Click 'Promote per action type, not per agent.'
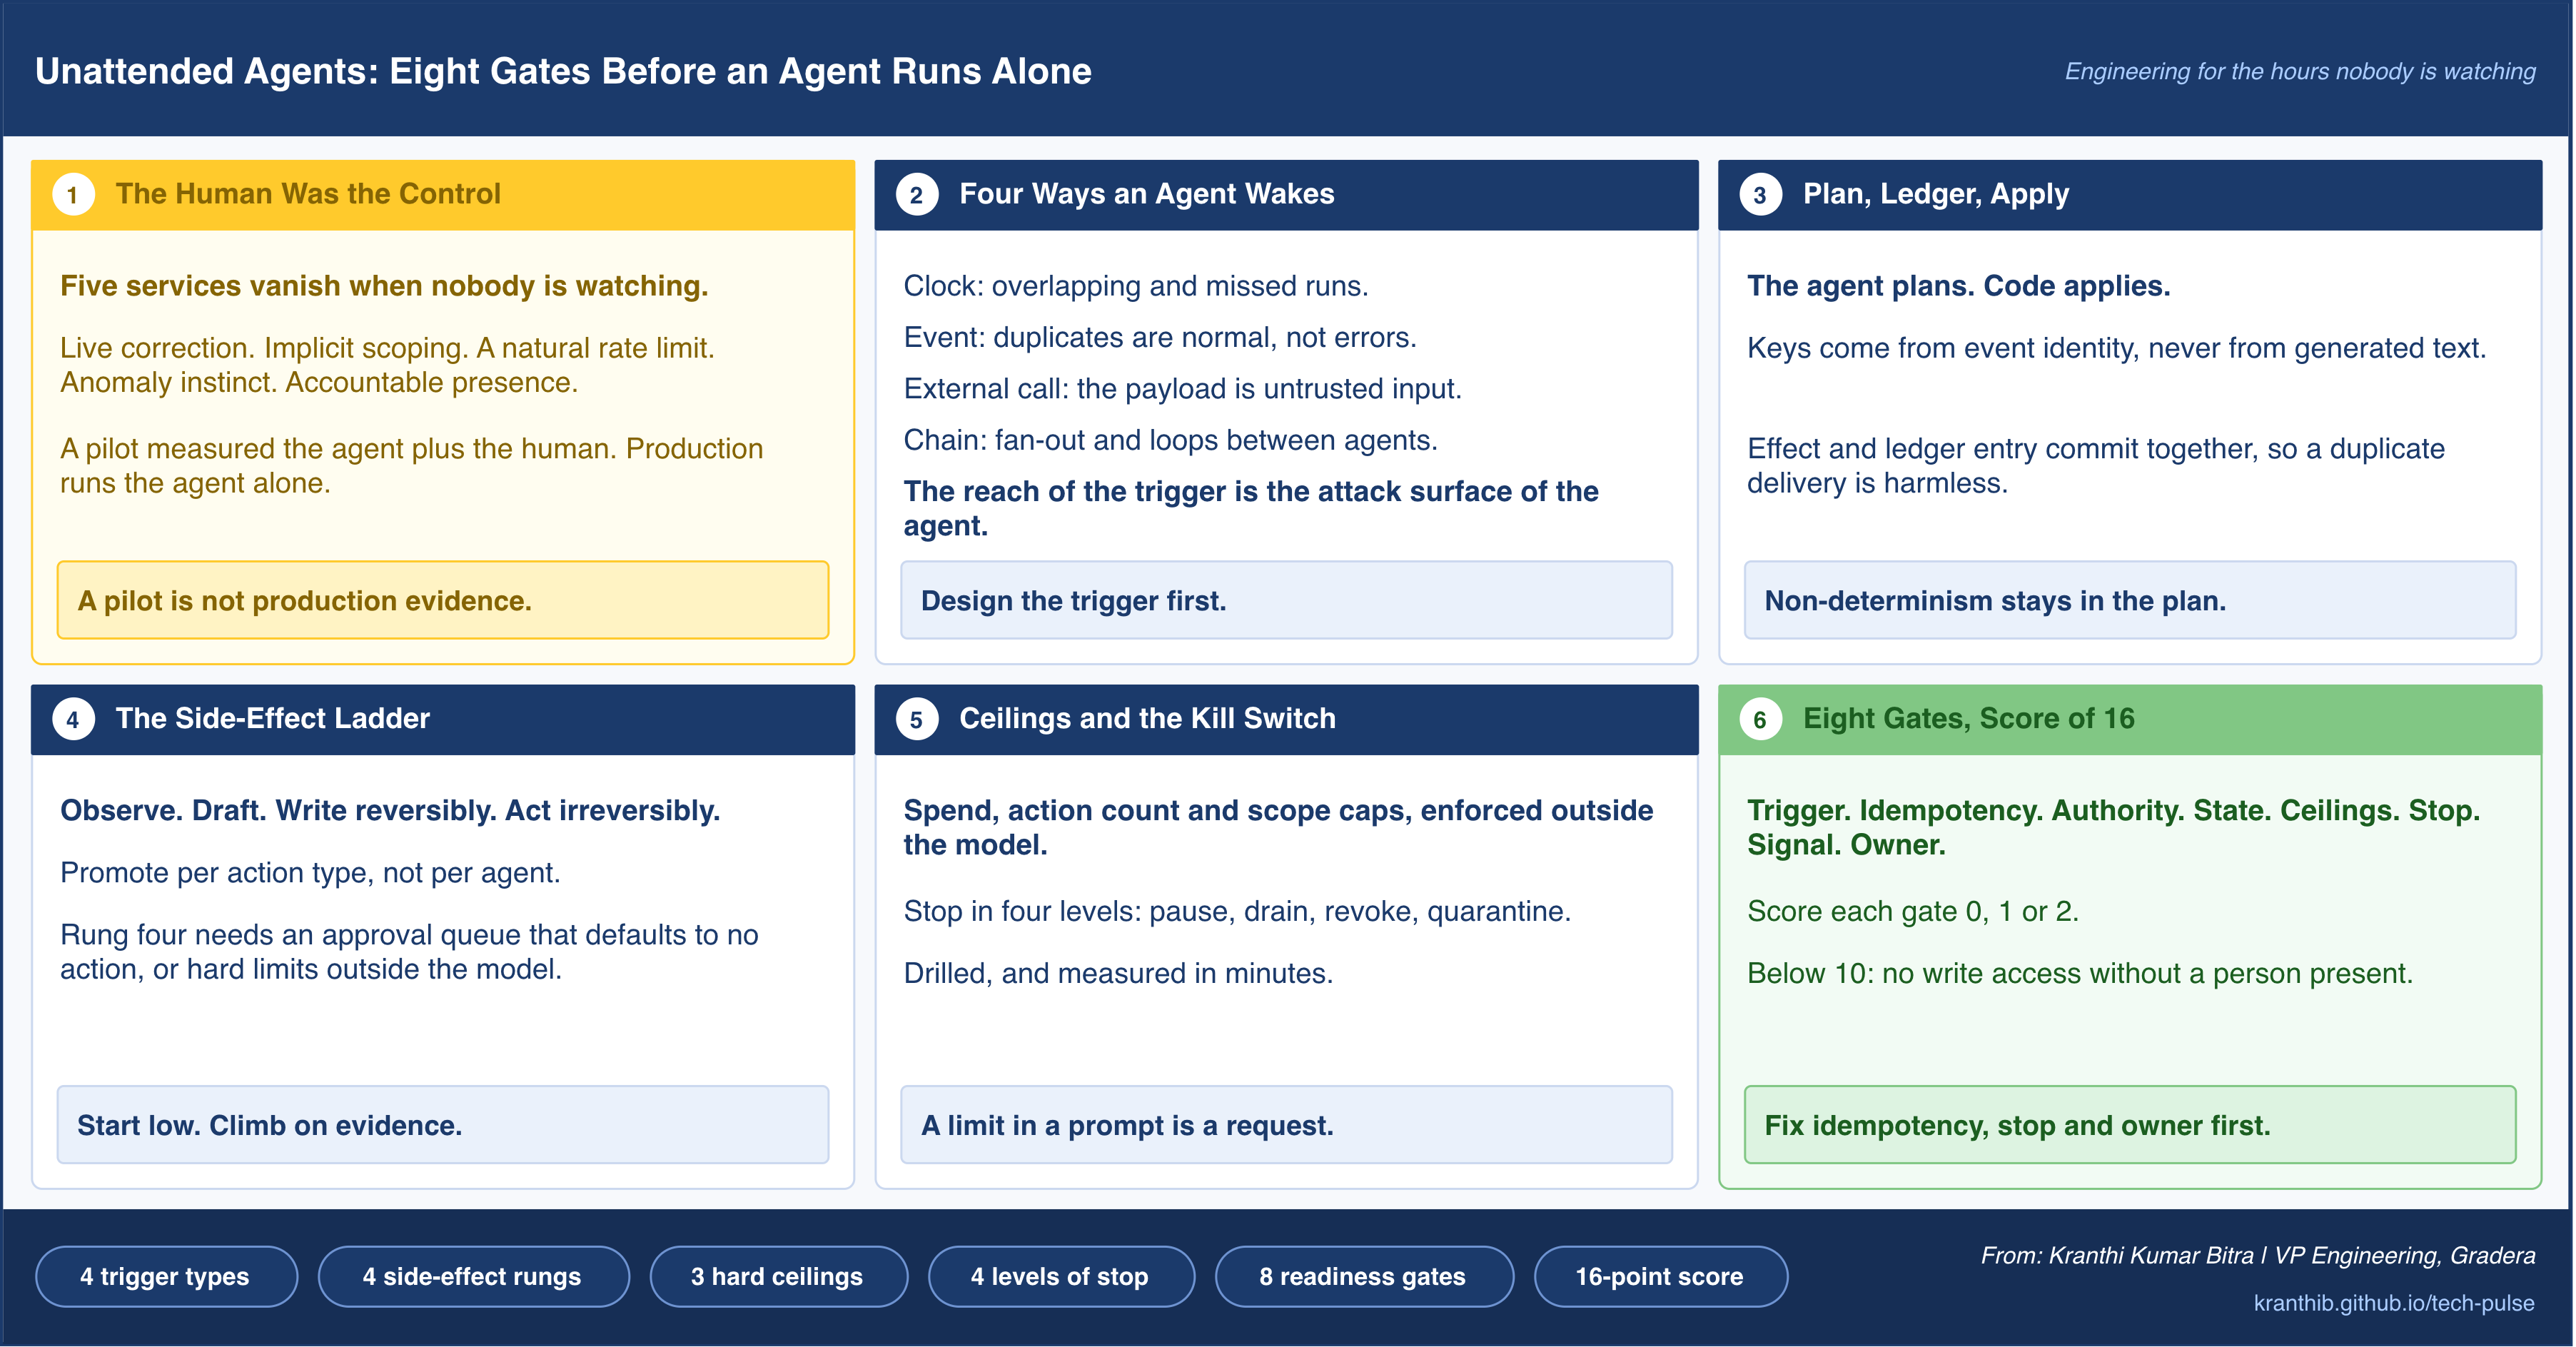 (310, 873)
